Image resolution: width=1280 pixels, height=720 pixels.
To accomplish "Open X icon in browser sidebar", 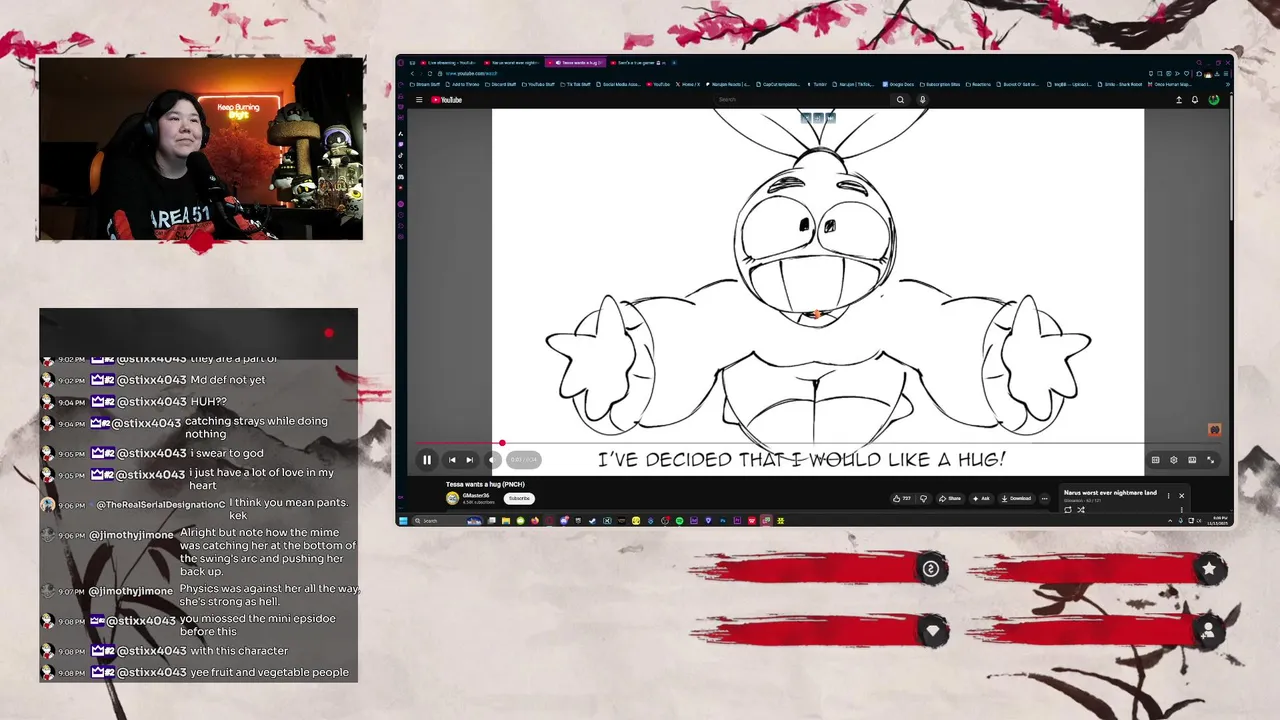I will (401, 166).
